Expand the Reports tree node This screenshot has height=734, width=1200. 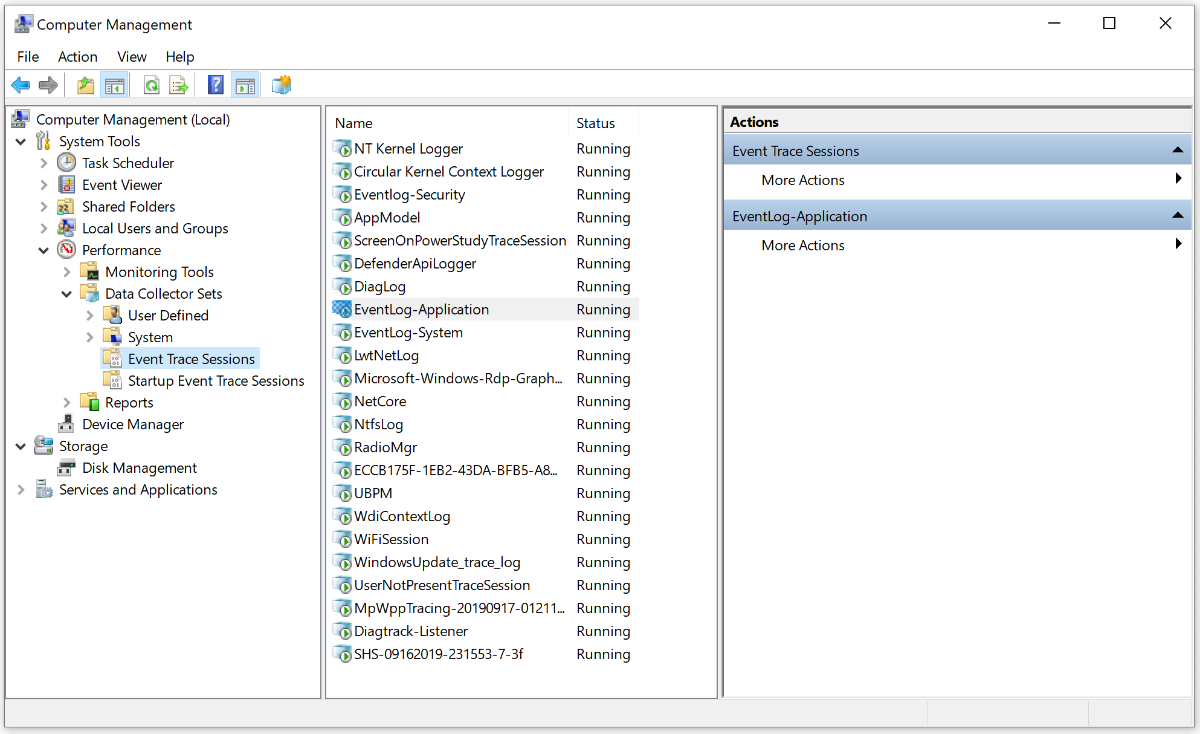click(x=67, y=403)
